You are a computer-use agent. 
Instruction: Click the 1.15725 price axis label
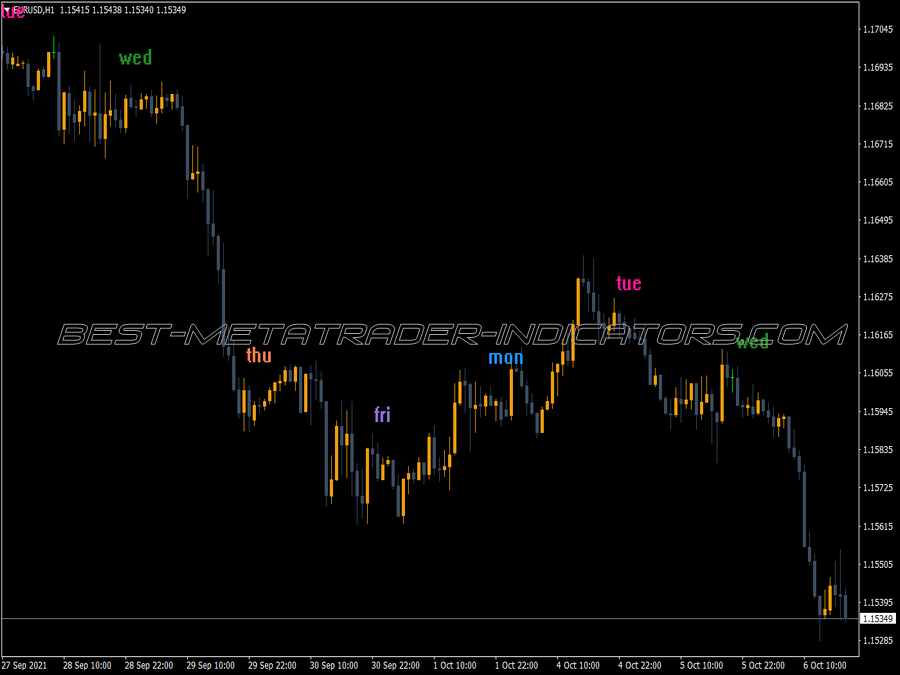tap(878, 488)
